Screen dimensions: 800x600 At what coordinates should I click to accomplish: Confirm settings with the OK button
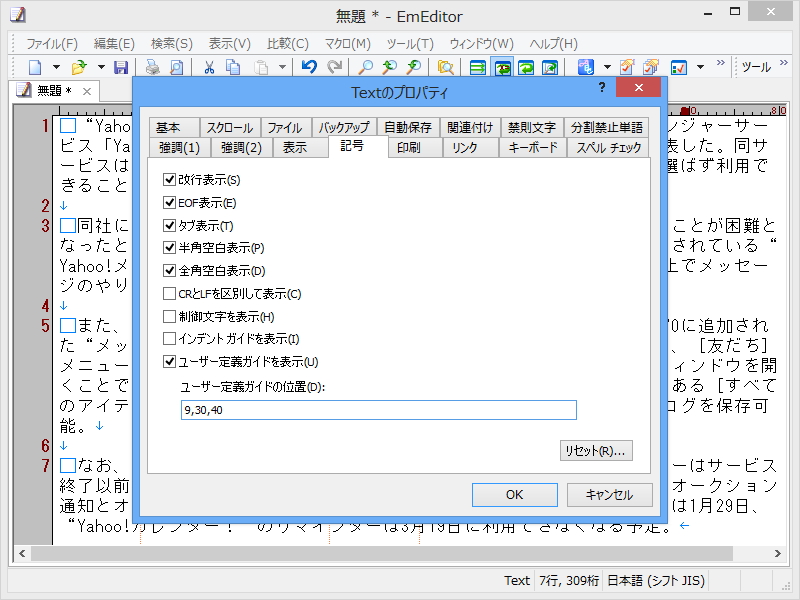514,494
